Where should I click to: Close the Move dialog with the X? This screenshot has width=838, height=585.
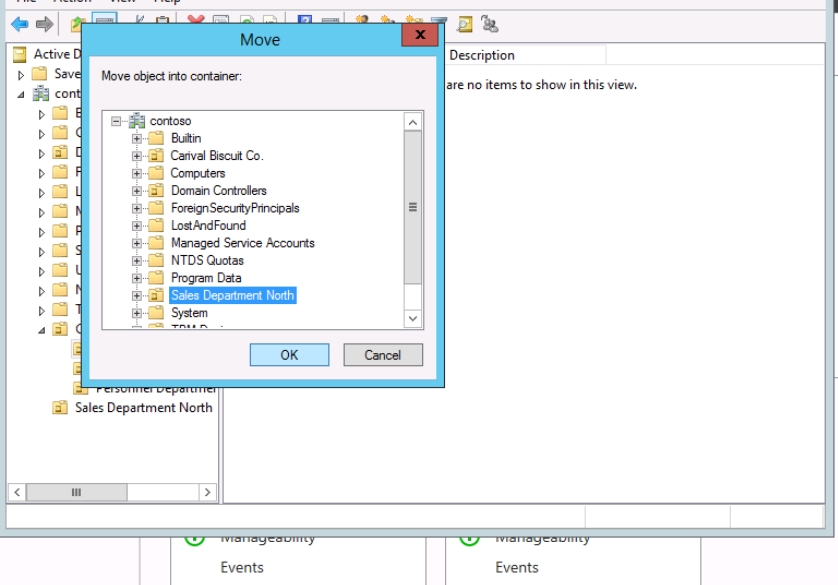coord(420,35)
